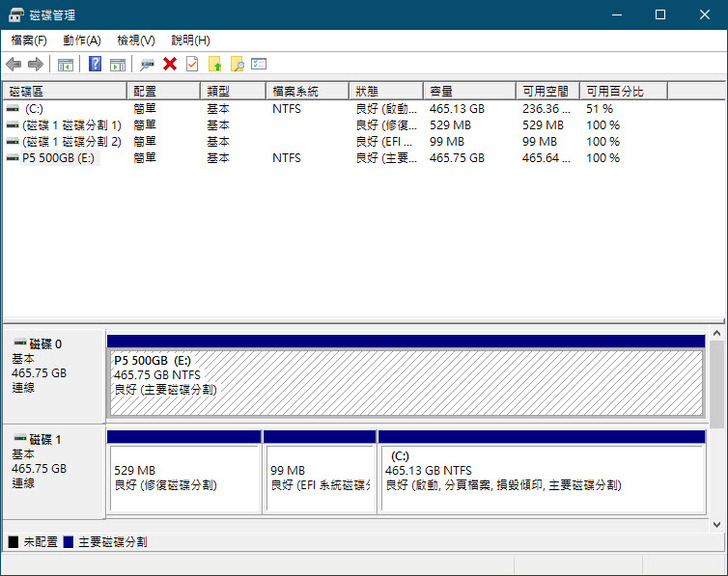Viewport: 728px width, 576px height.
Task: Open the 檢視(V) menu
Action: pos(136,40)
